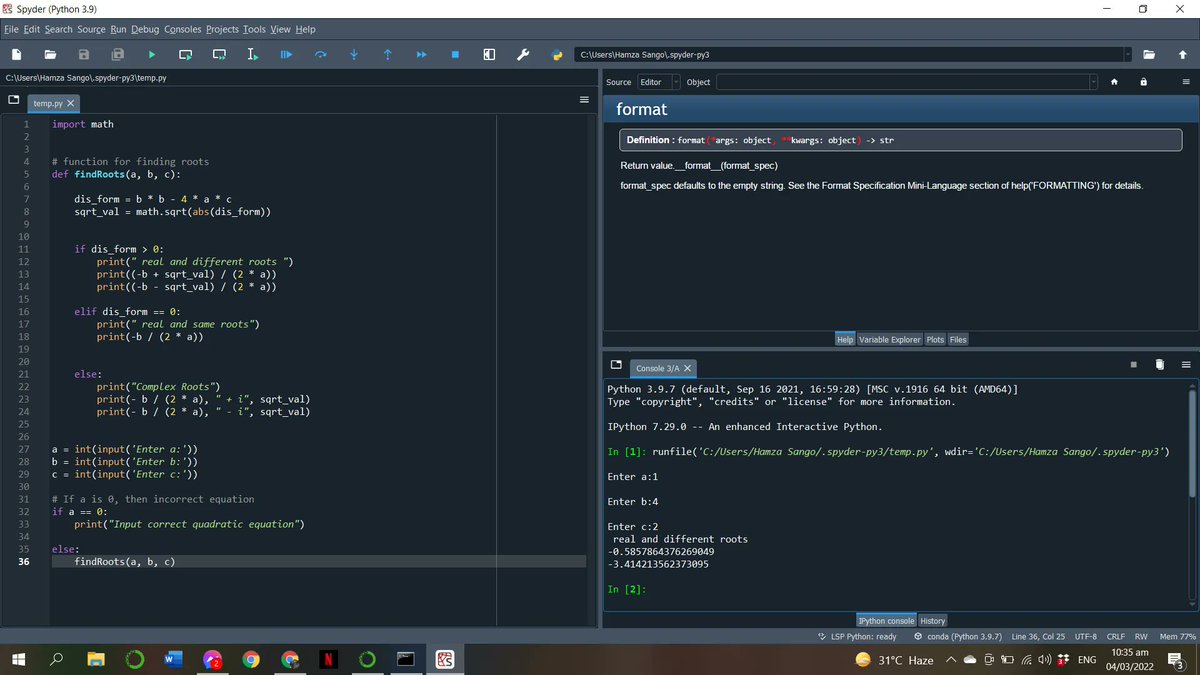Click the console interrupt kernel square

[1133, 364]
